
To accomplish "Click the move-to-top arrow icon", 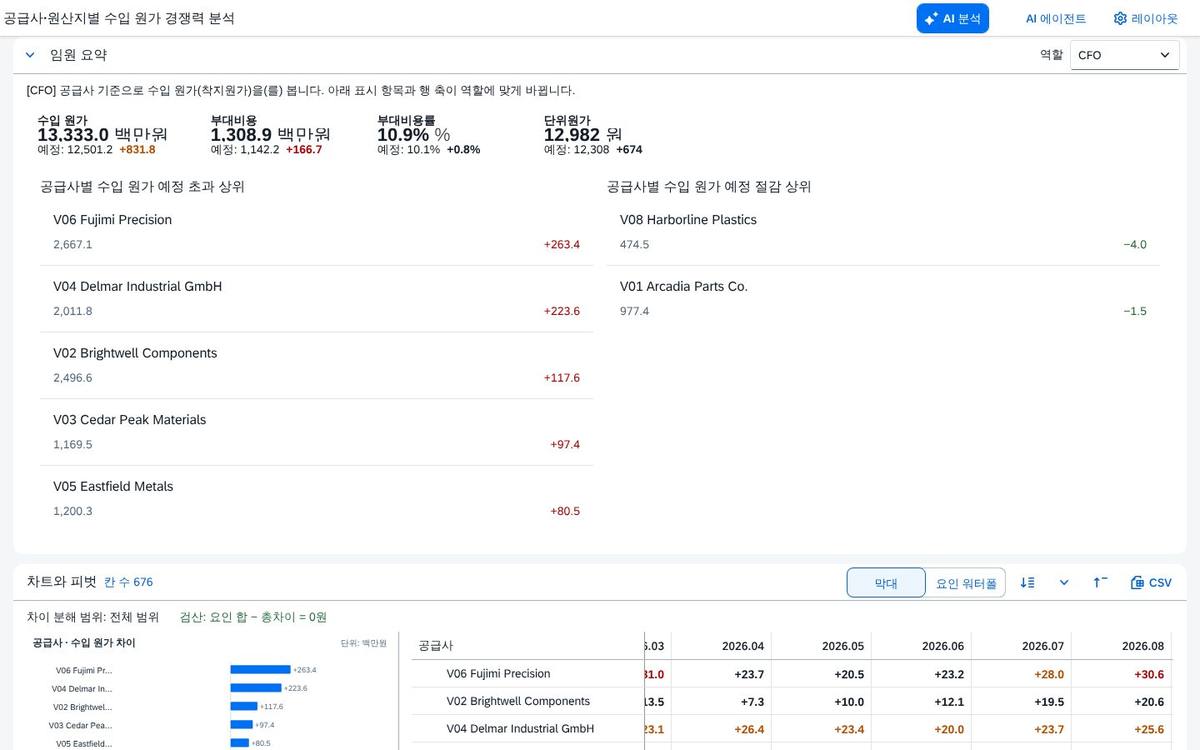I will click(1100, 582).
